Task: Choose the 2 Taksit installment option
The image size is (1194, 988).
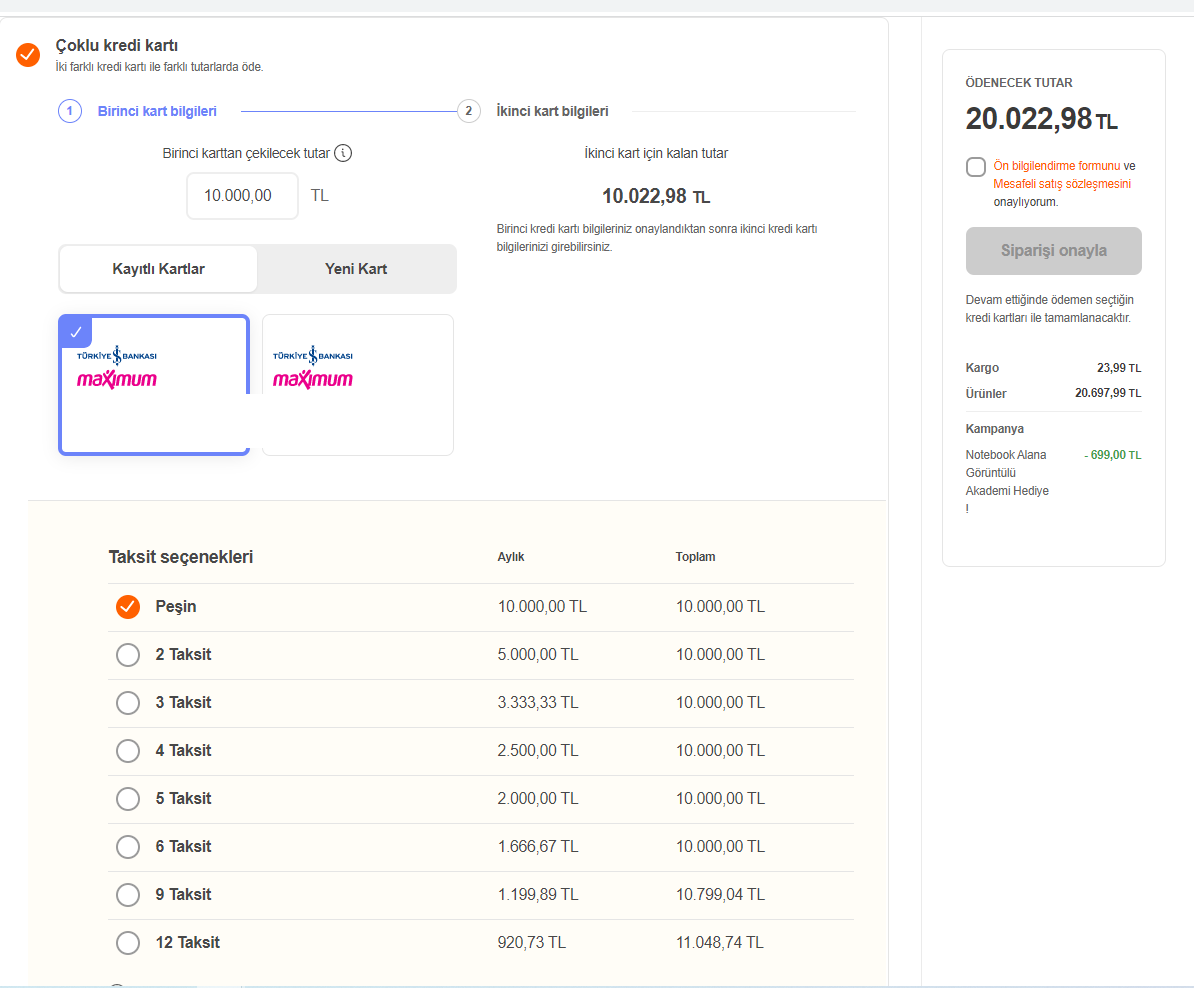Action: point(128,655)
